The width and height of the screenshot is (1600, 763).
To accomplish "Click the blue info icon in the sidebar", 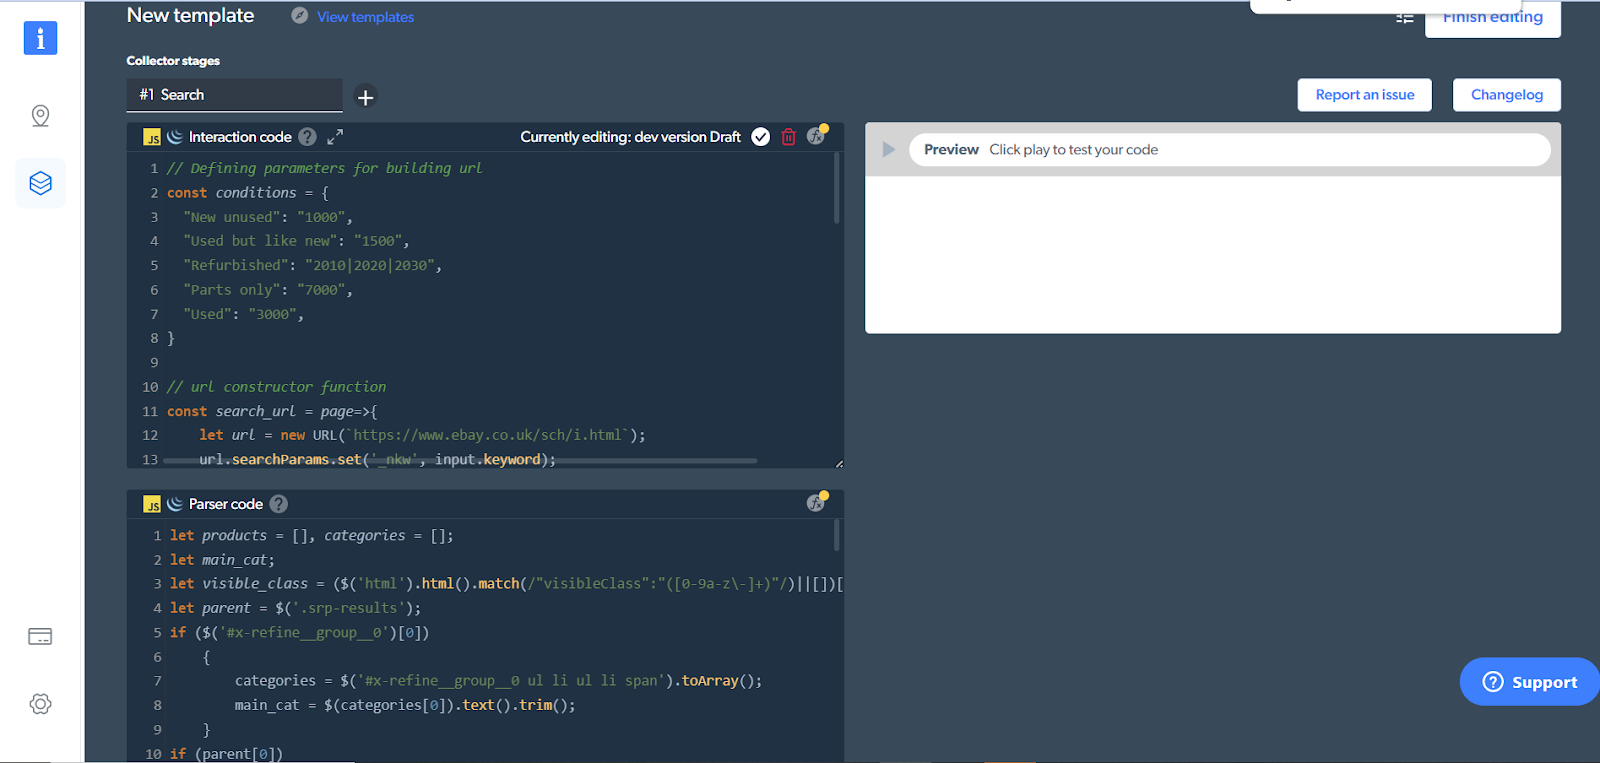I will (40, 38).
